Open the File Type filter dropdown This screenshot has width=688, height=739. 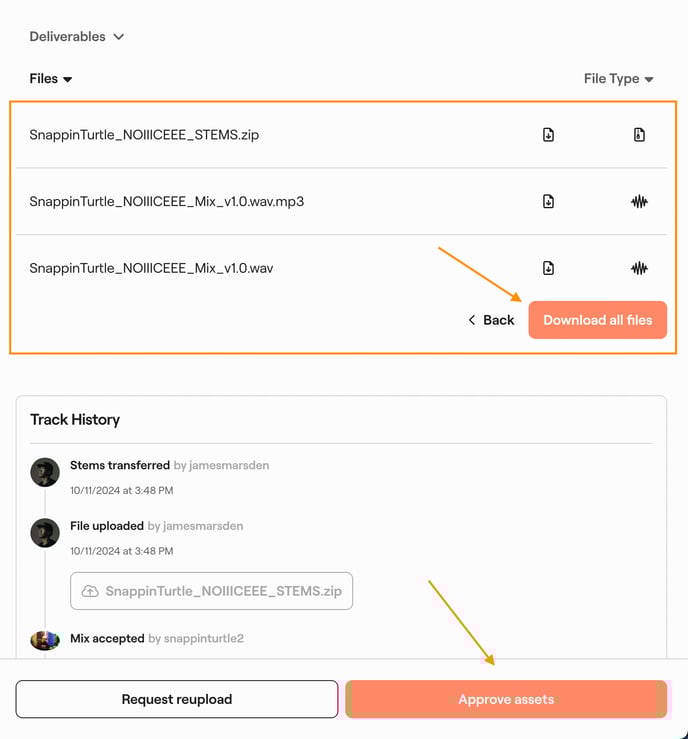pos(618,79)
